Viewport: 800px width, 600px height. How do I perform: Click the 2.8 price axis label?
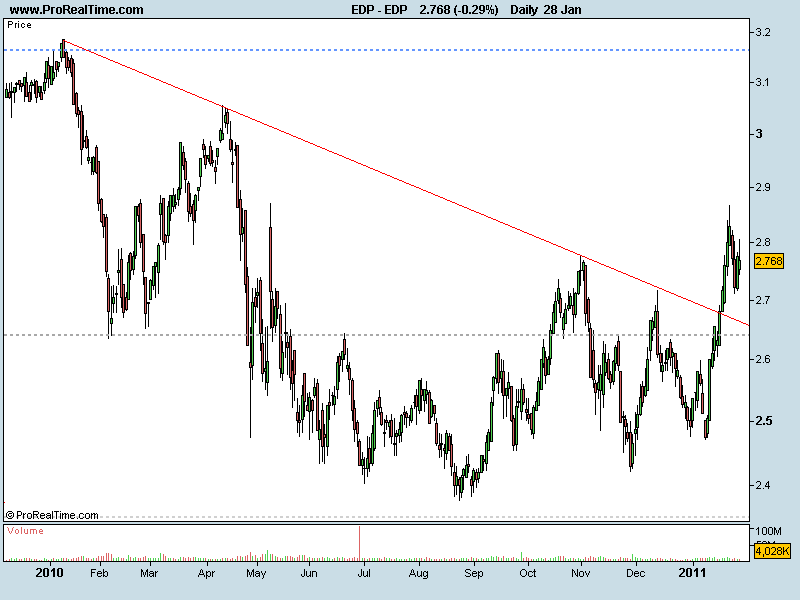[763, 242]
